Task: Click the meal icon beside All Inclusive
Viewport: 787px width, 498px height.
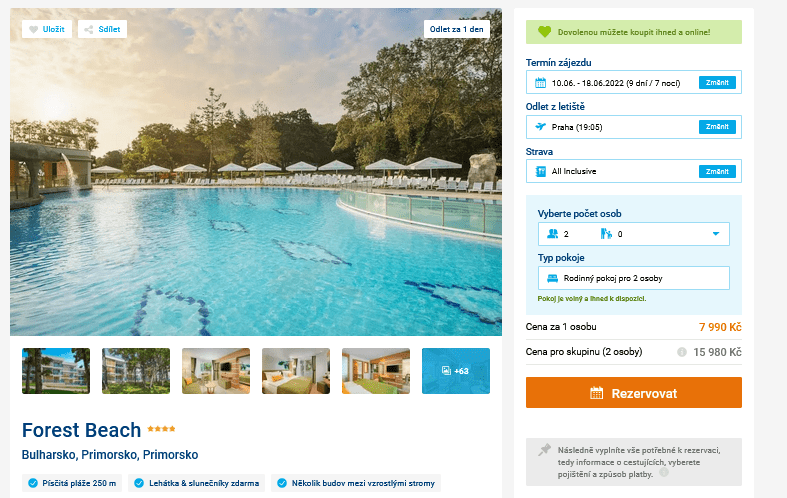Action: click(x=541, y=171)
